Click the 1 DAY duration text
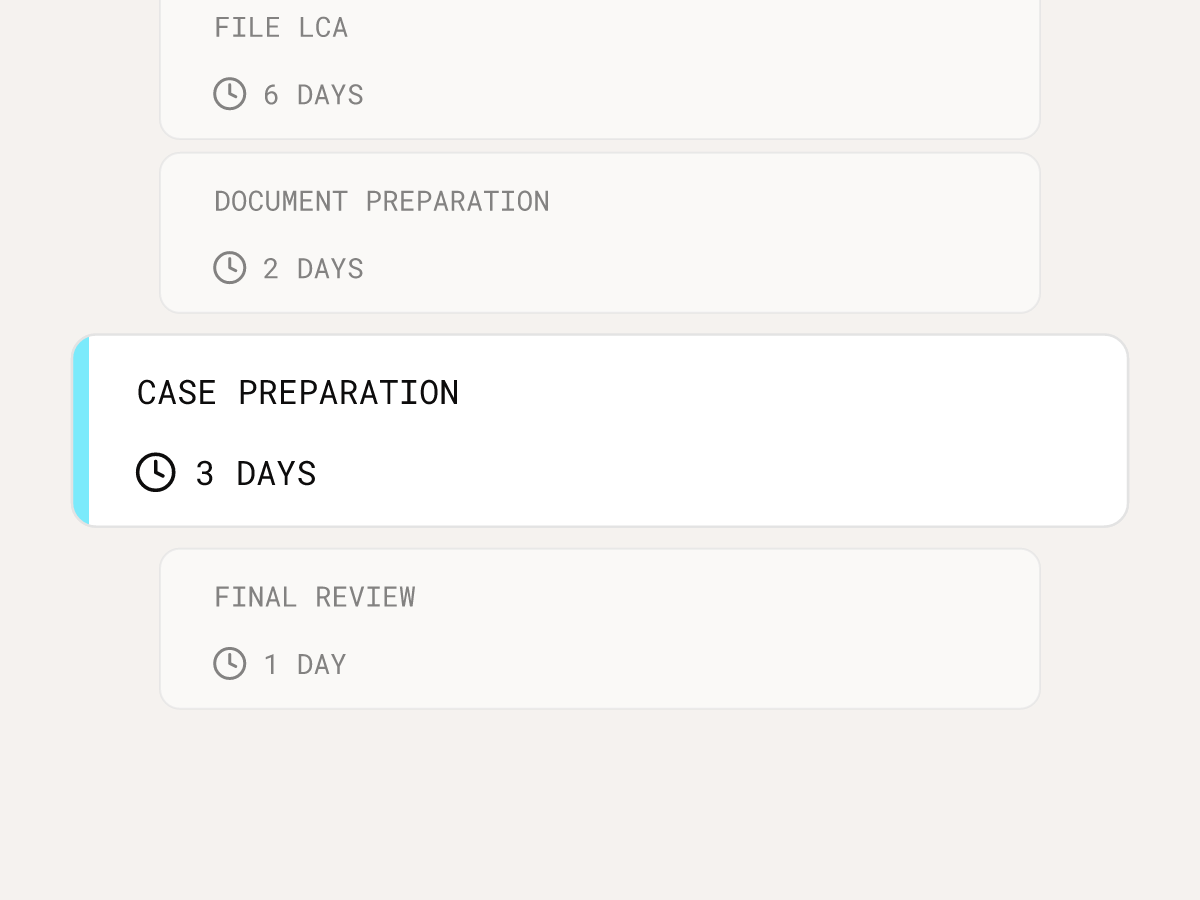1200x900 pixels. click(x=304, y=664)
